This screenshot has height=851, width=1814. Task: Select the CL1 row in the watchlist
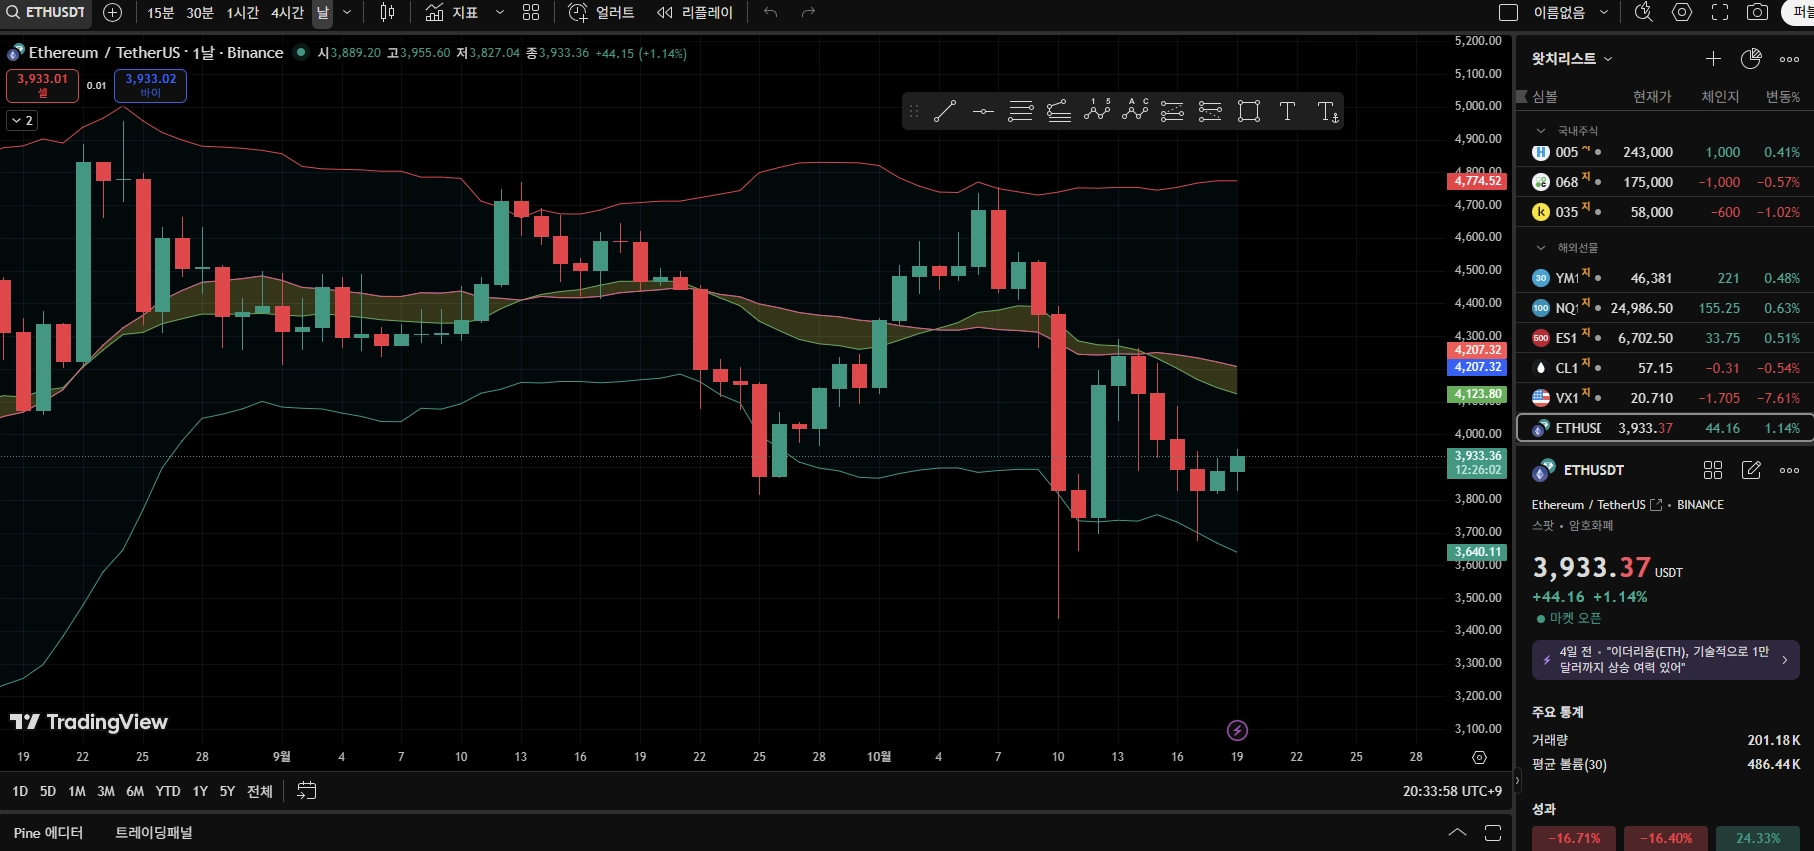pos(1665,368)
